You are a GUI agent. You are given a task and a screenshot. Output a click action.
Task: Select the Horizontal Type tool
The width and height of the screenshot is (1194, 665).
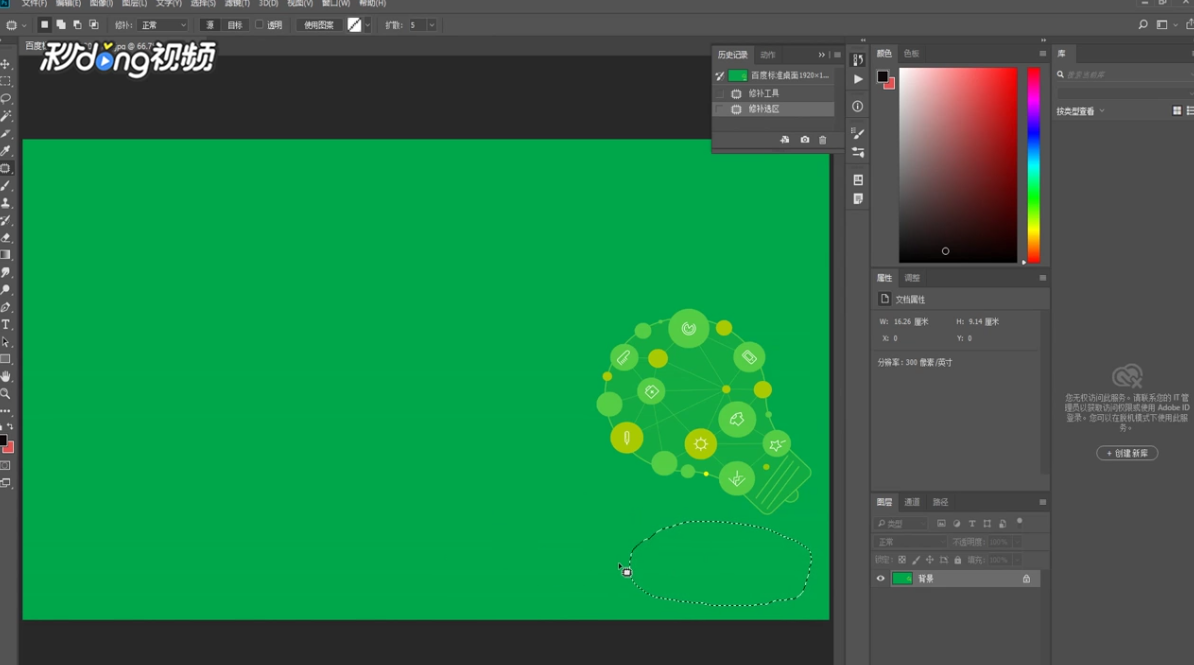pyautogui.click(x=6, y=325)
